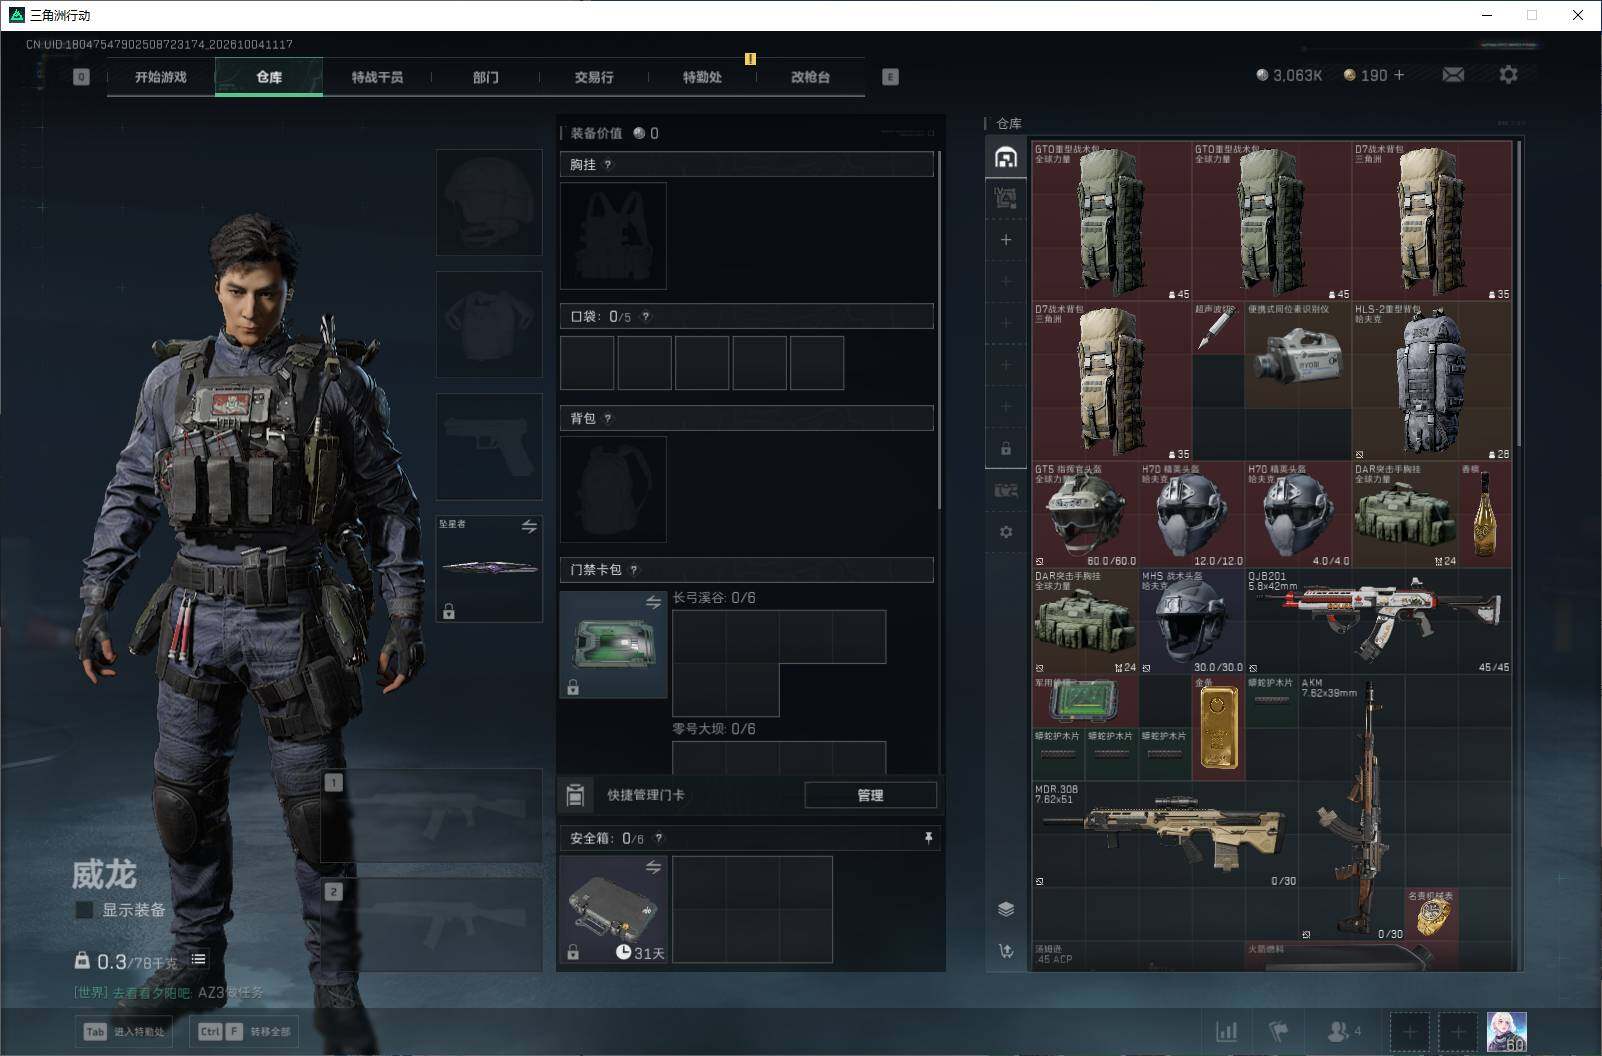Switch to the 开始游戏 tab
1602x1056 pixels.
click(160, 77)
